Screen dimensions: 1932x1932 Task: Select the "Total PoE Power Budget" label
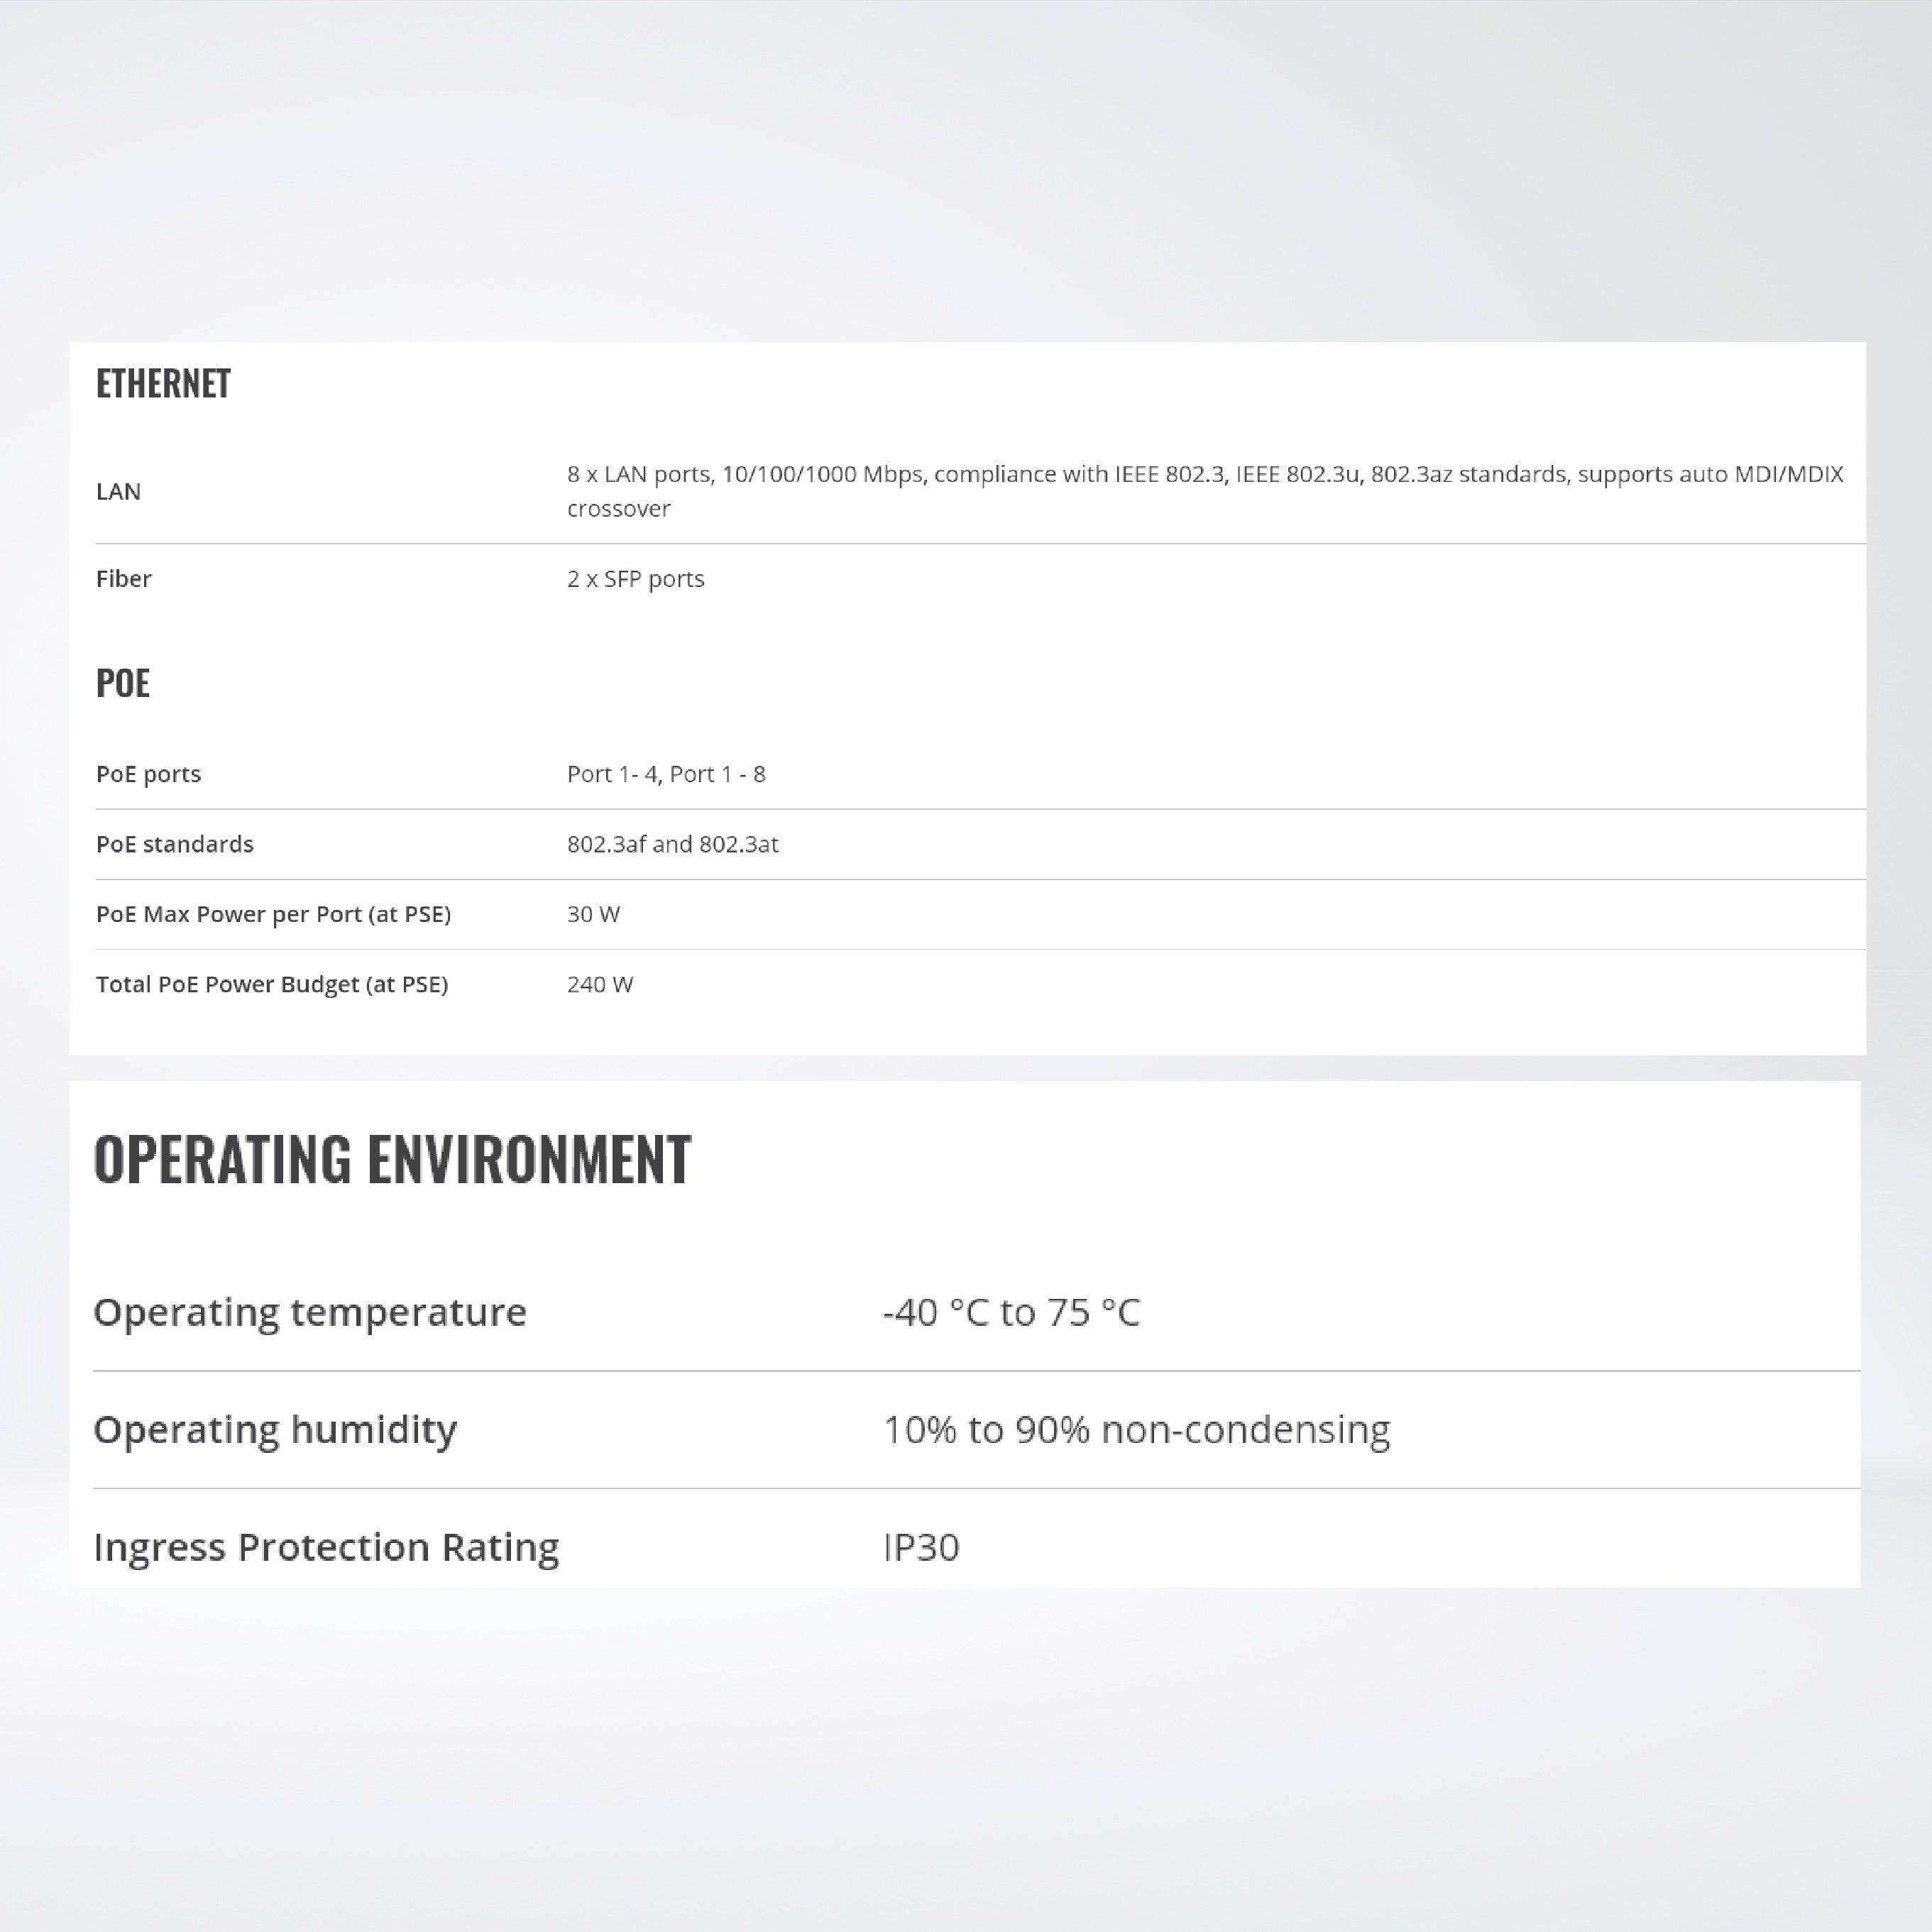pyautogui.click(x=272, y=984)
